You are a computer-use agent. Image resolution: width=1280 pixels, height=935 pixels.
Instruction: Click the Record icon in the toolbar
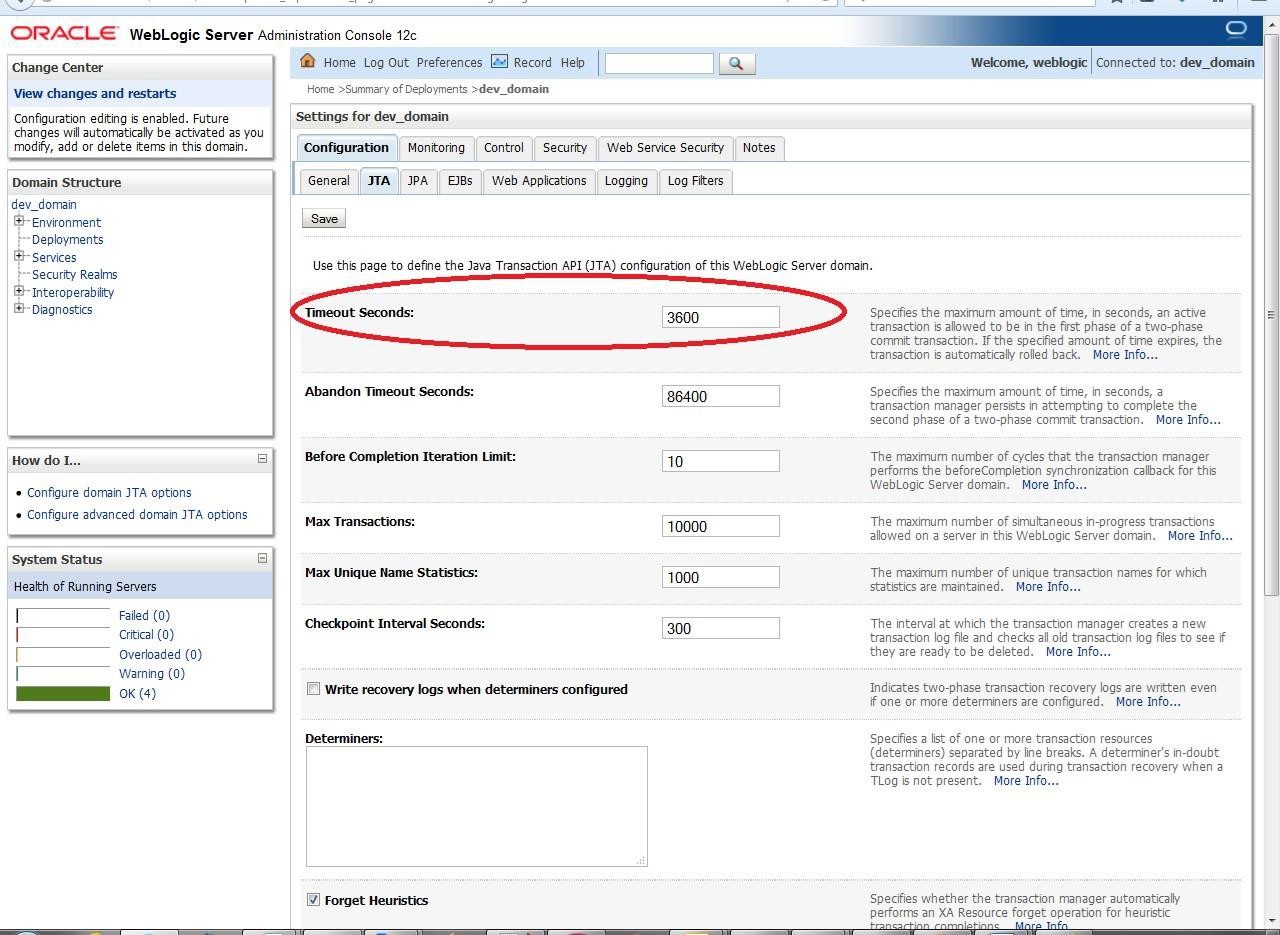tap(499, 62)
